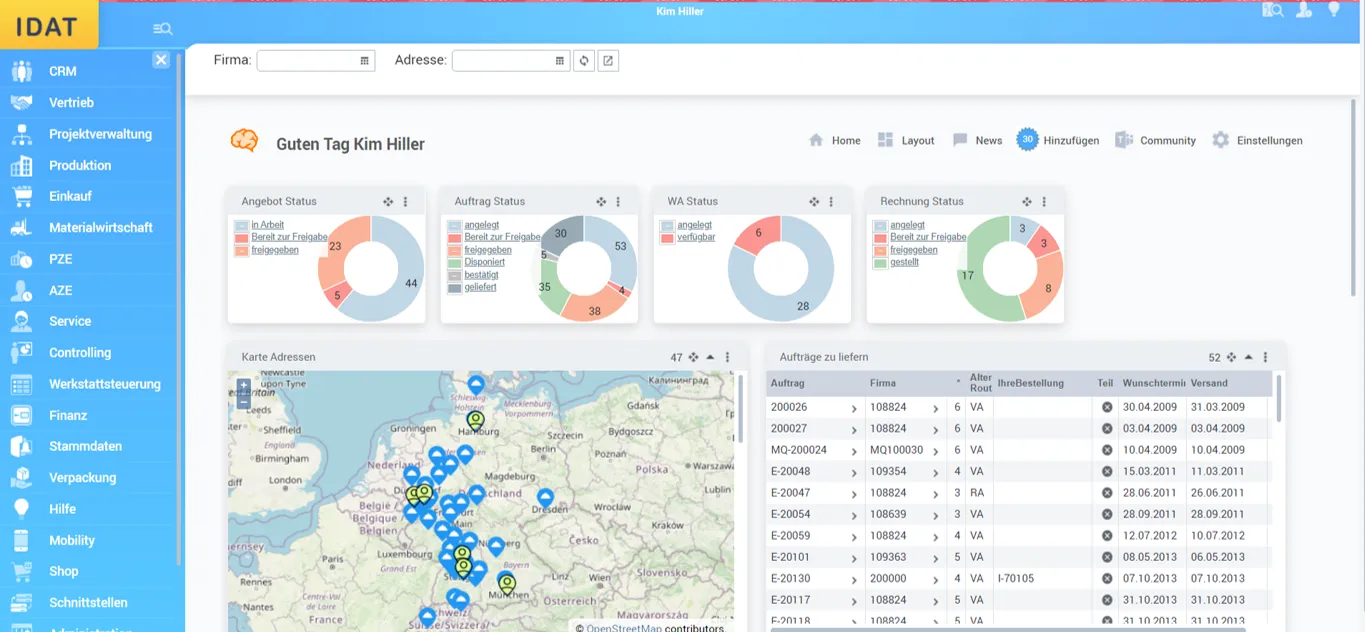Click the menu search icon beside IDAT logo
This screenshot has height=632, width=1365.
click(x=162, y=29)
